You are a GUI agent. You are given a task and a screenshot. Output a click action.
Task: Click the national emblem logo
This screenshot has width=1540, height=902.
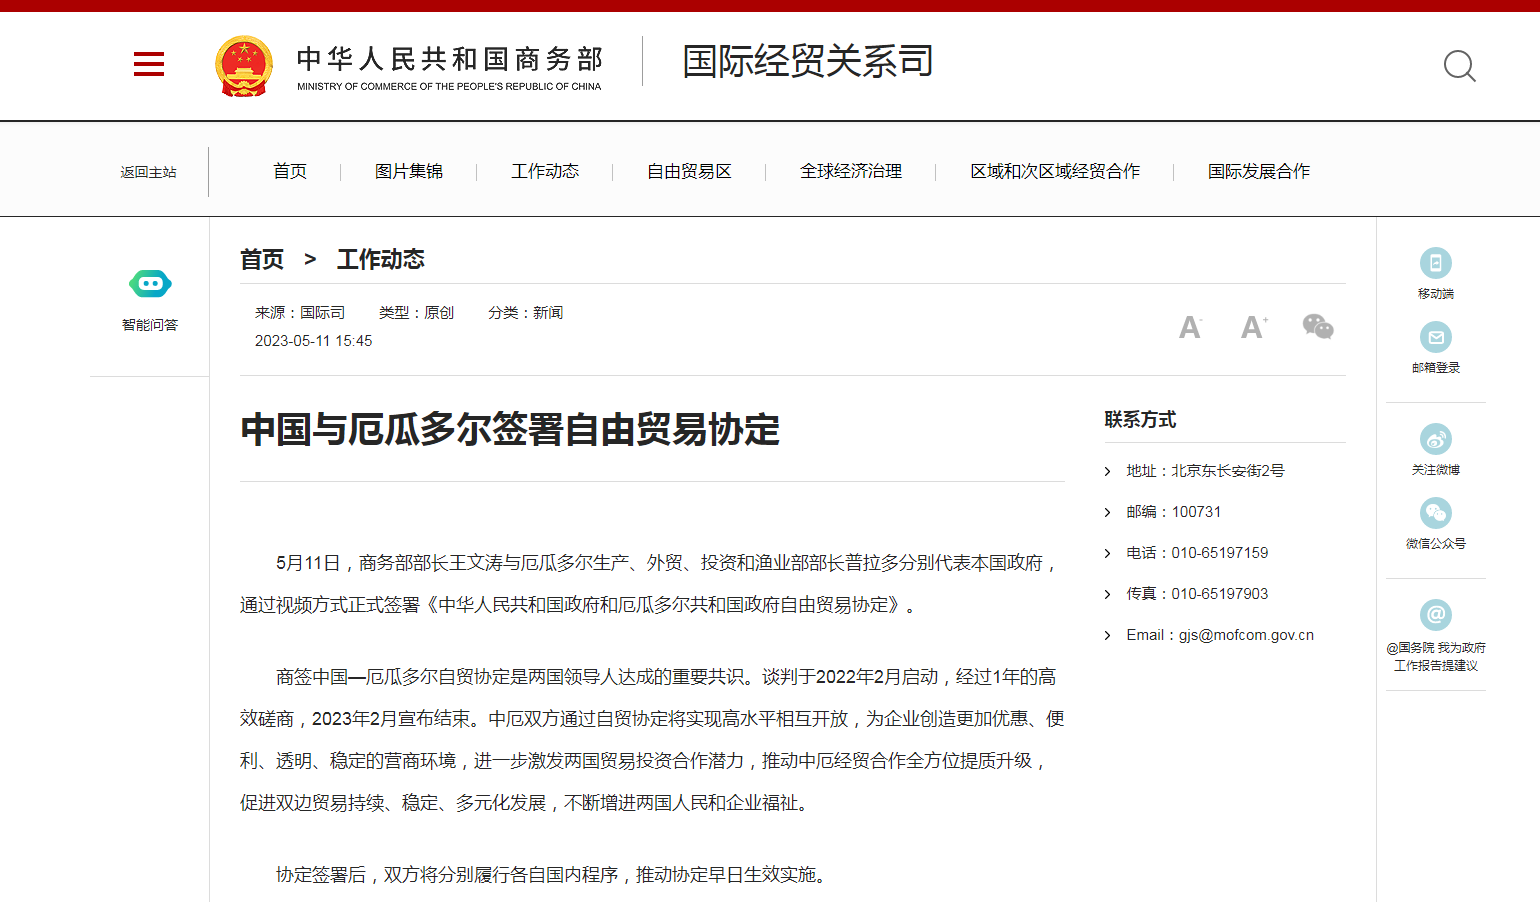point(244,66)
